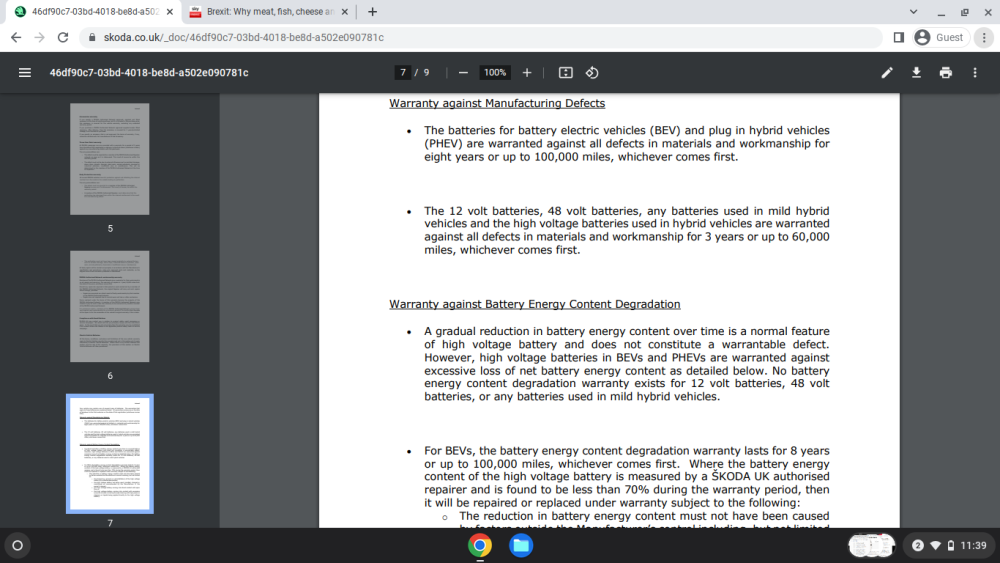Reload the current page

pyautogui.click(x=62, y=38)
